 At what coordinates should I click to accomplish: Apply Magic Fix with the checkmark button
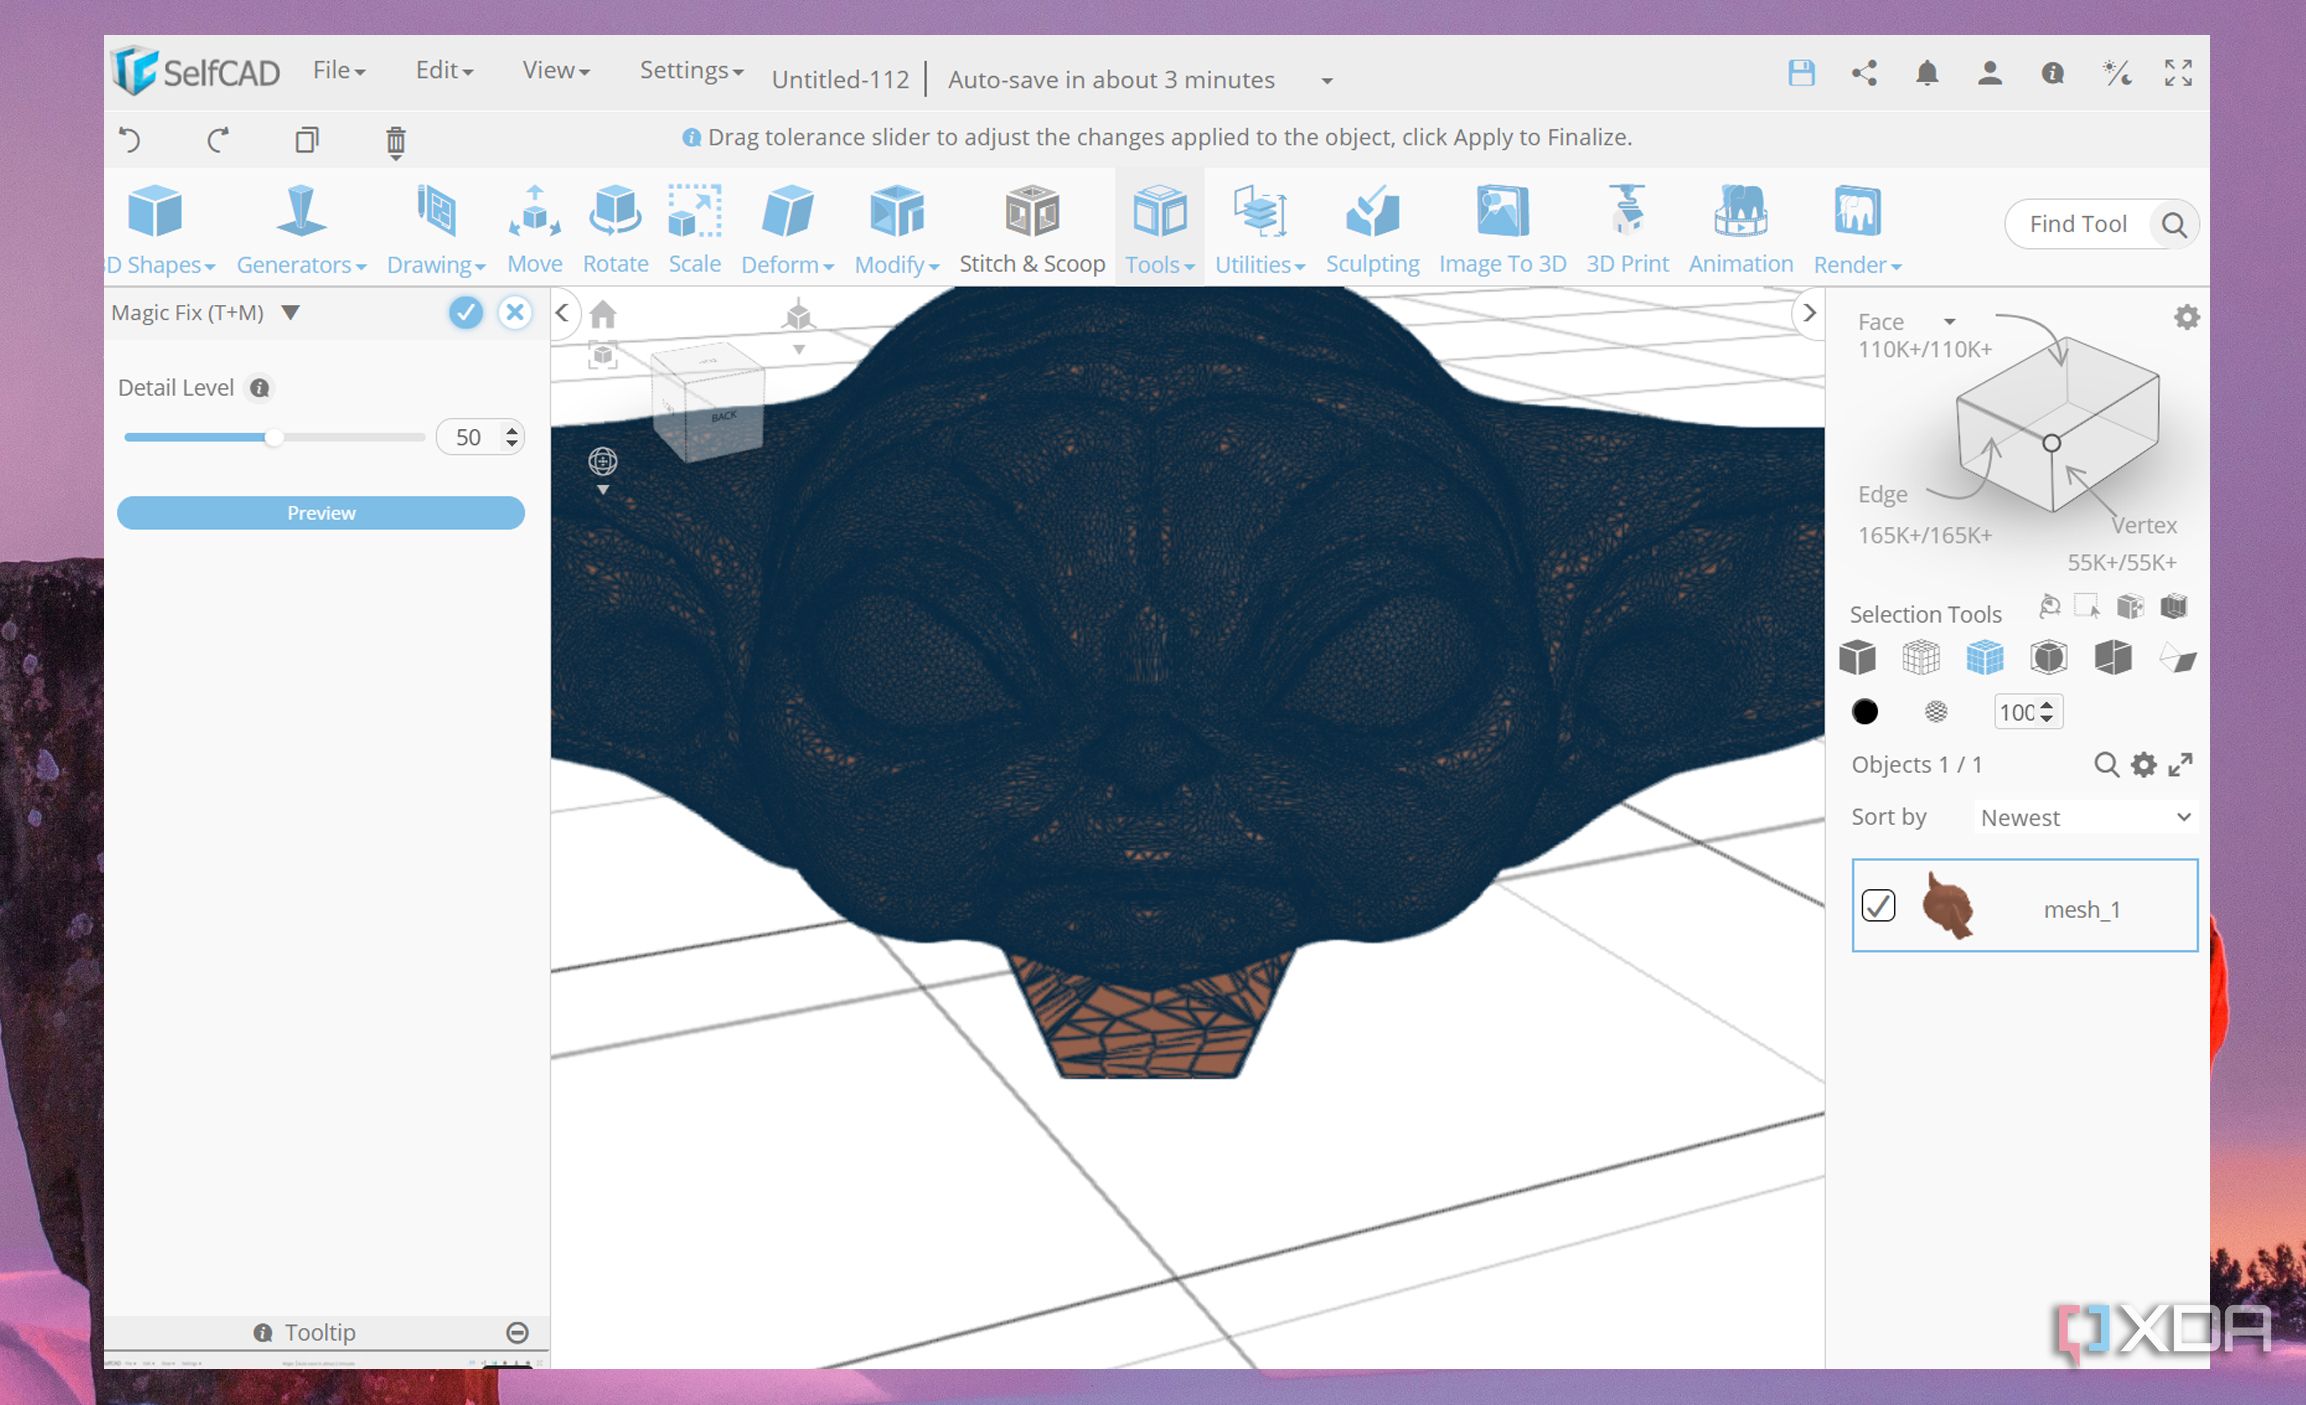pyautogui.click(x=465, y=313)
